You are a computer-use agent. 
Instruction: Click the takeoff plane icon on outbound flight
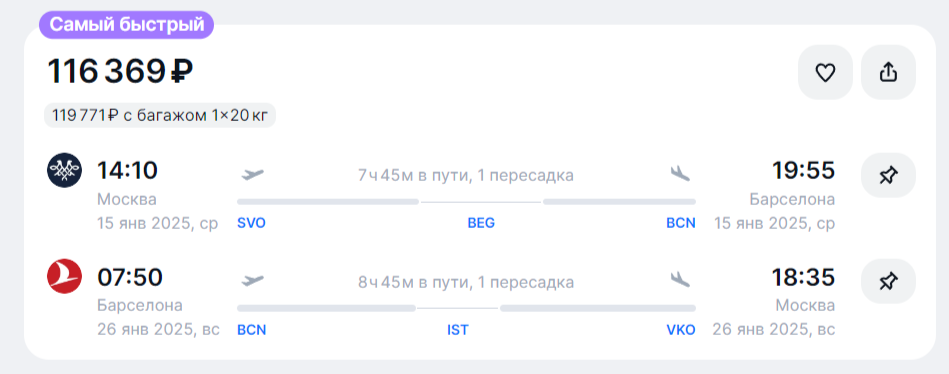click(252, 175)
